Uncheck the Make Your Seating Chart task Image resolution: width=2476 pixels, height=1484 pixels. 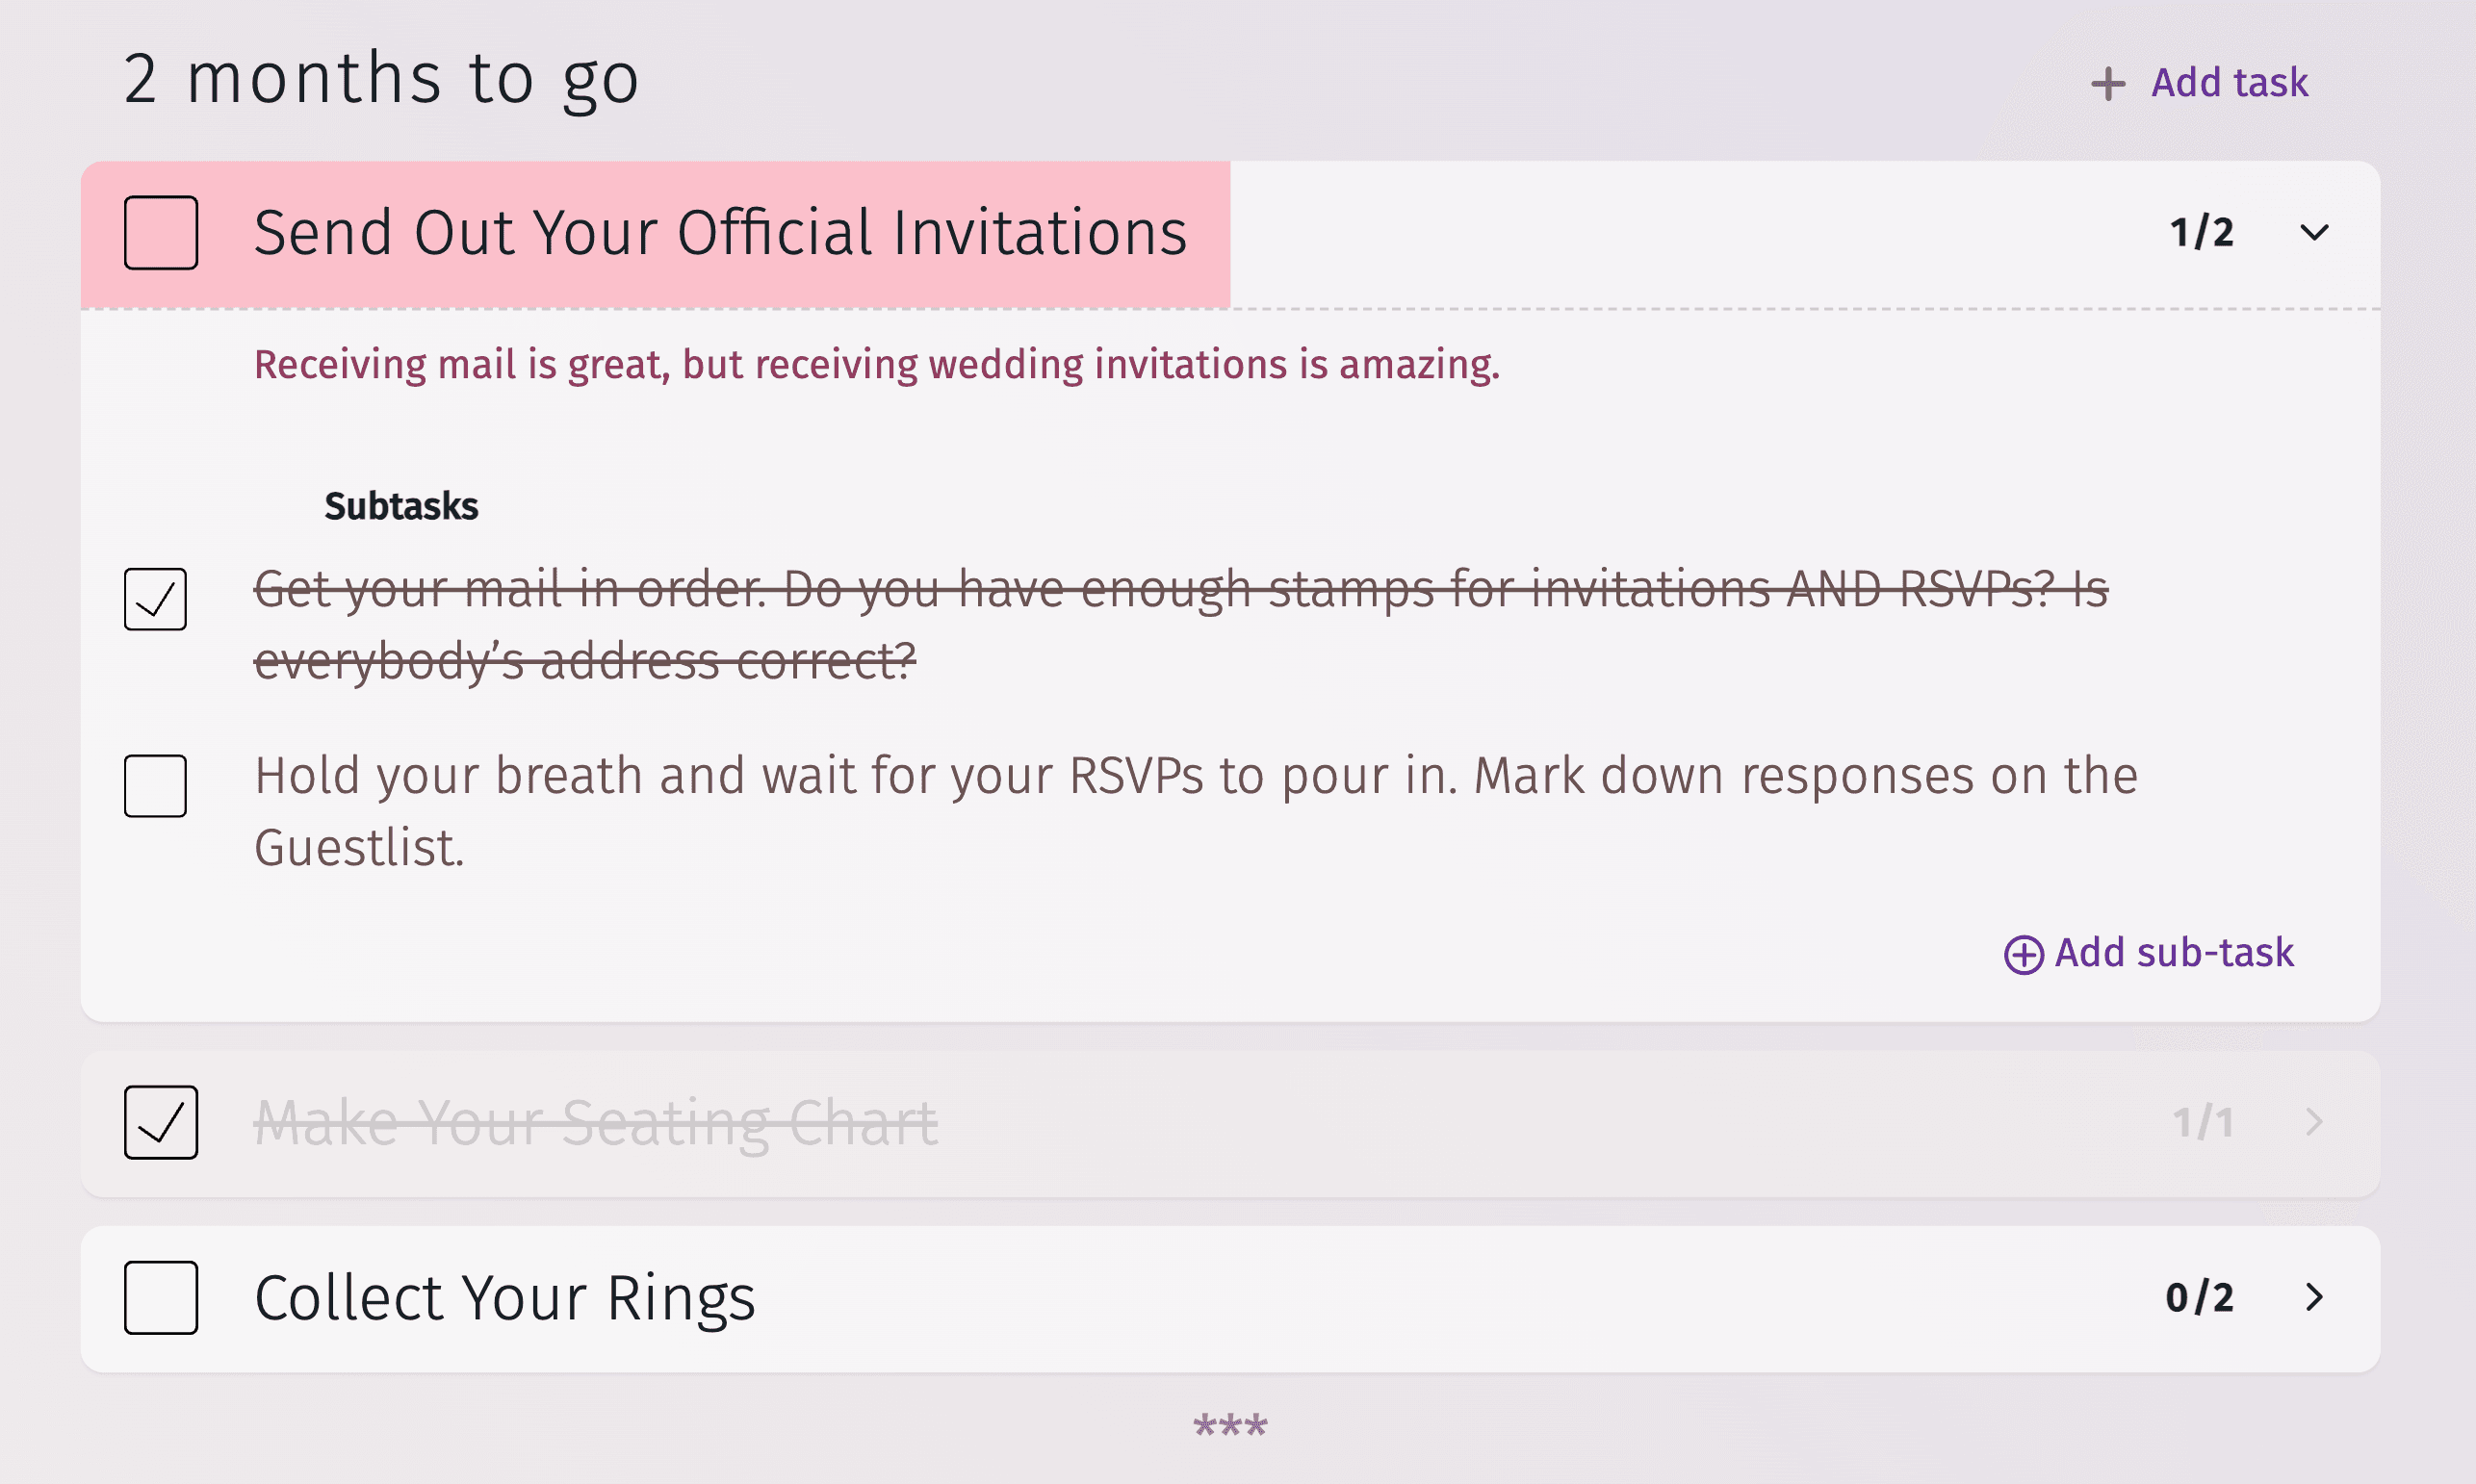pyautogui.click(x=161, y=1122)
